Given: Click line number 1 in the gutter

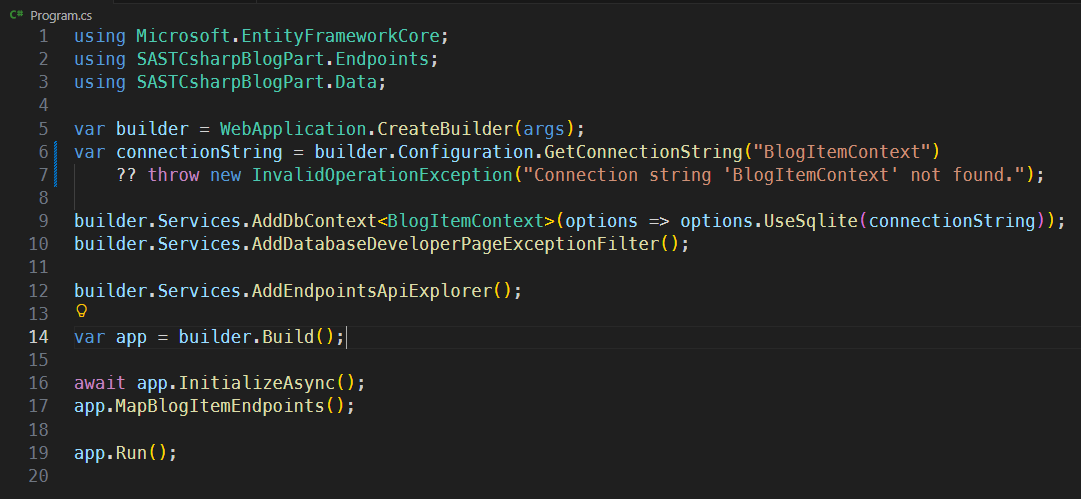Looking at the screenshot, I should [43, 35].
